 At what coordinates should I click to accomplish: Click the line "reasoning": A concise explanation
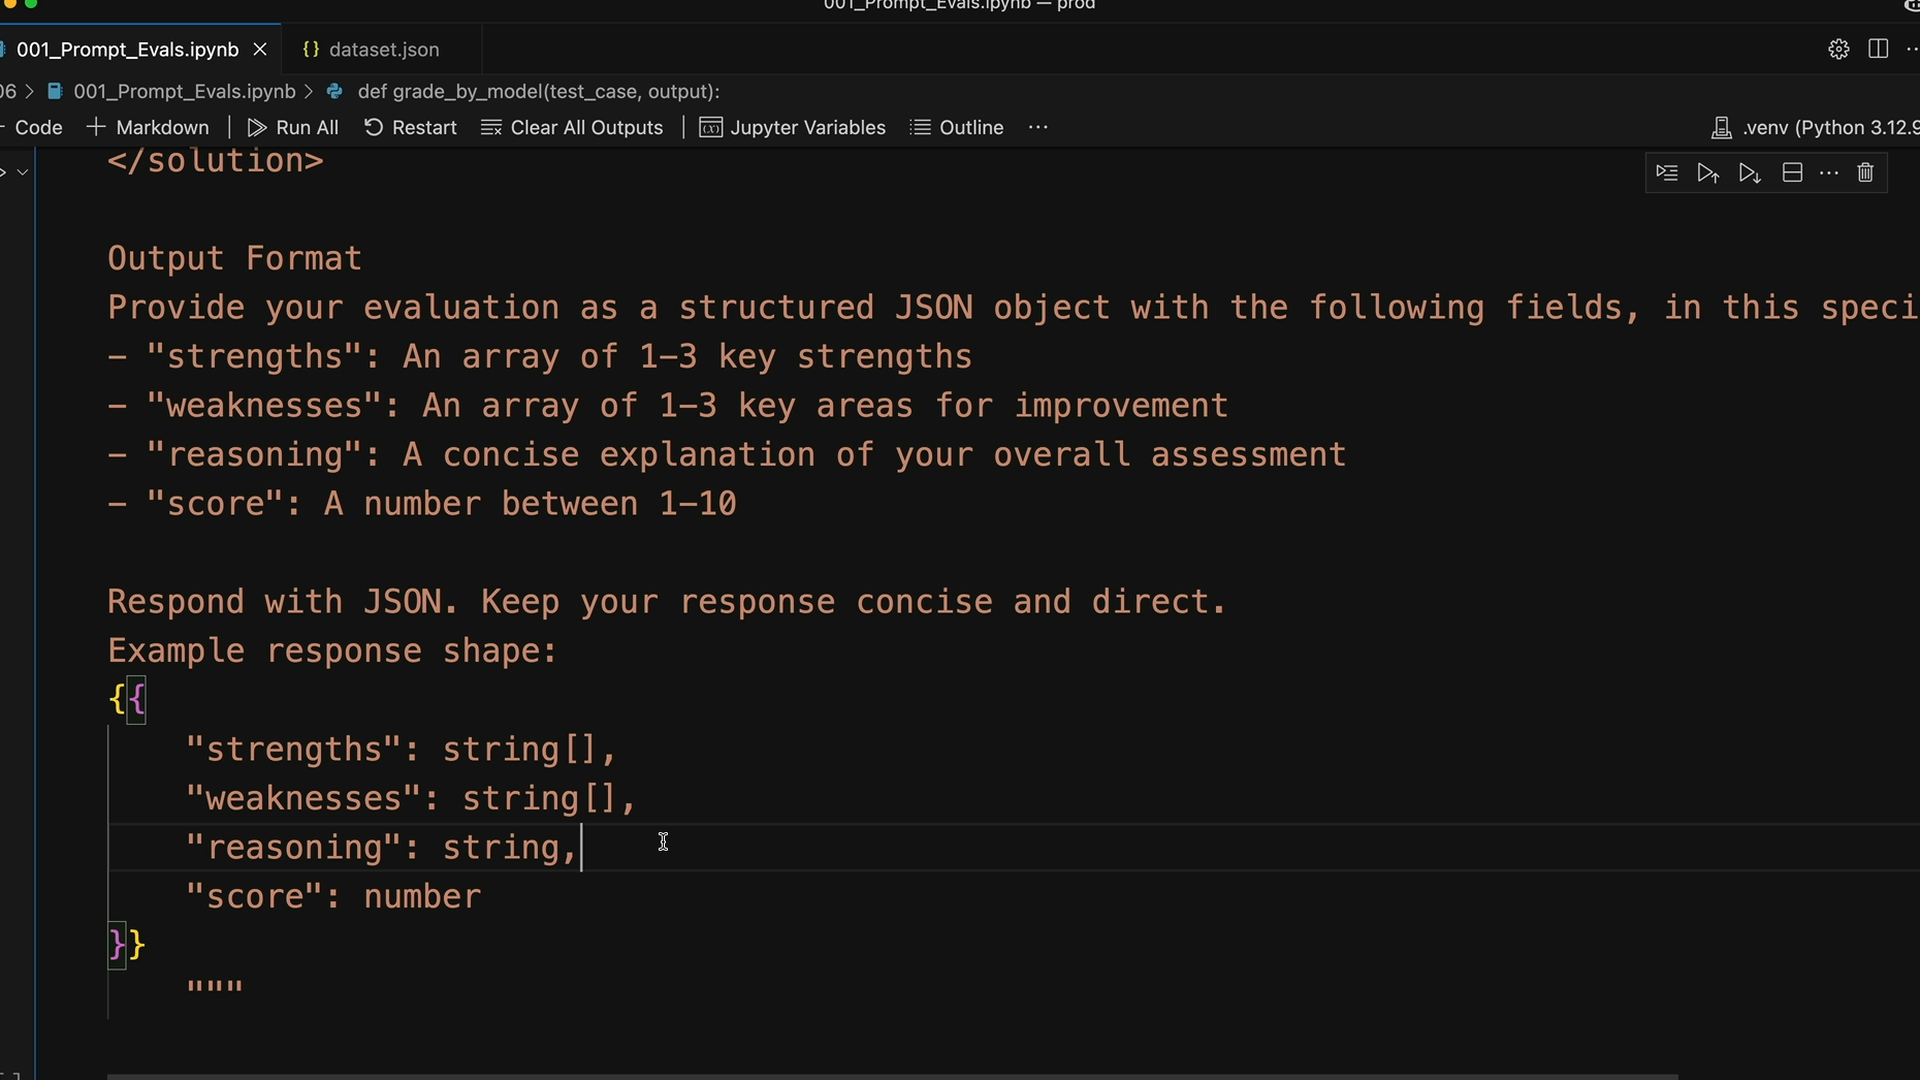(727, 454)
